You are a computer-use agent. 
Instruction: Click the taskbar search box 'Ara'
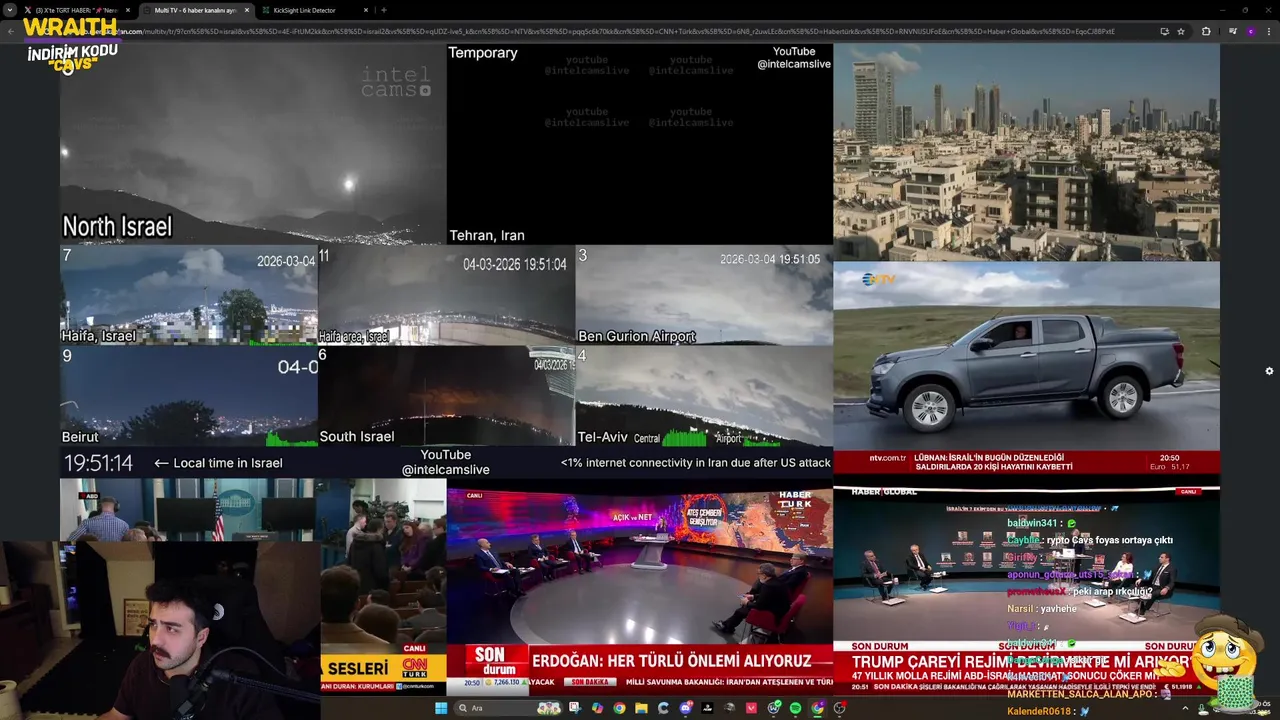[506, 708]
